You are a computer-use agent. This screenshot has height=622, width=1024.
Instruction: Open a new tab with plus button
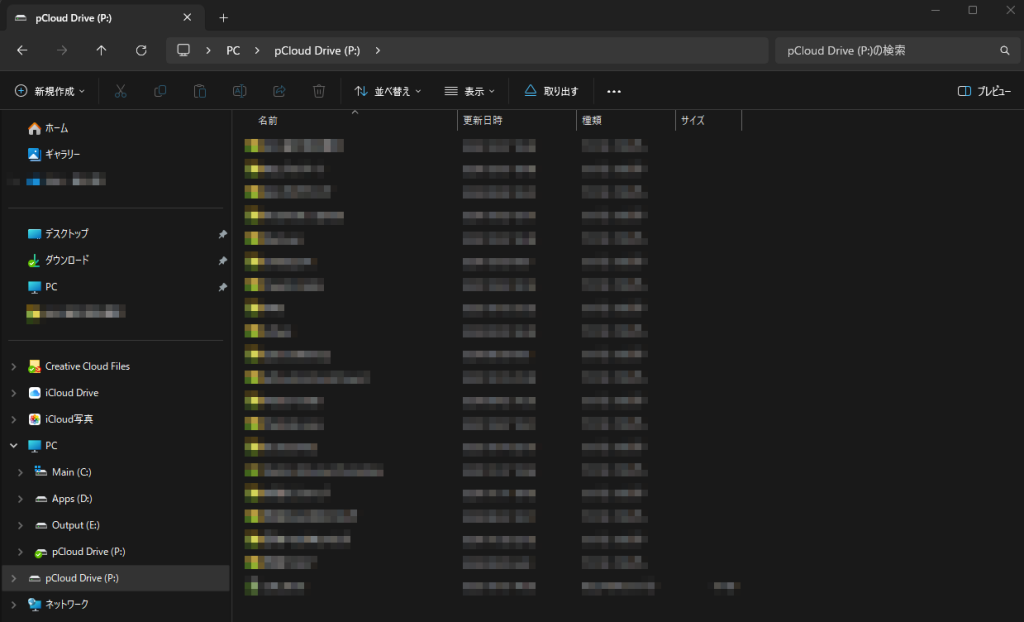click(223, 18)
